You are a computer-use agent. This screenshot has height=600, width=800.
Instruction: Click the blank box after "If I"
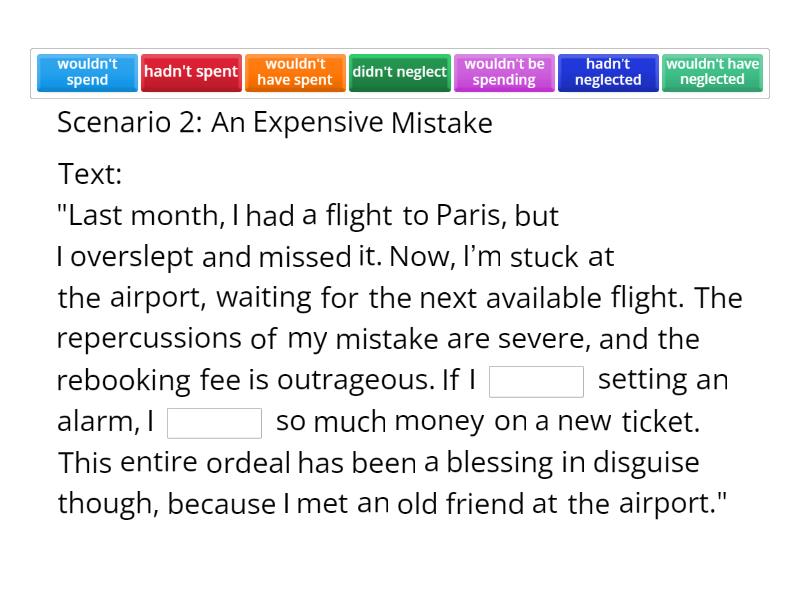click(536, 382)
